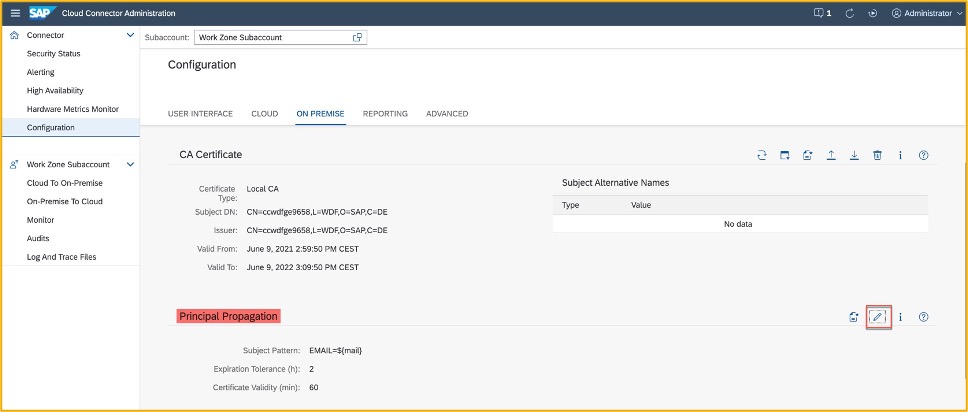Click the Type column header
This screenshot has width=968, height=412.
point(570,205)
